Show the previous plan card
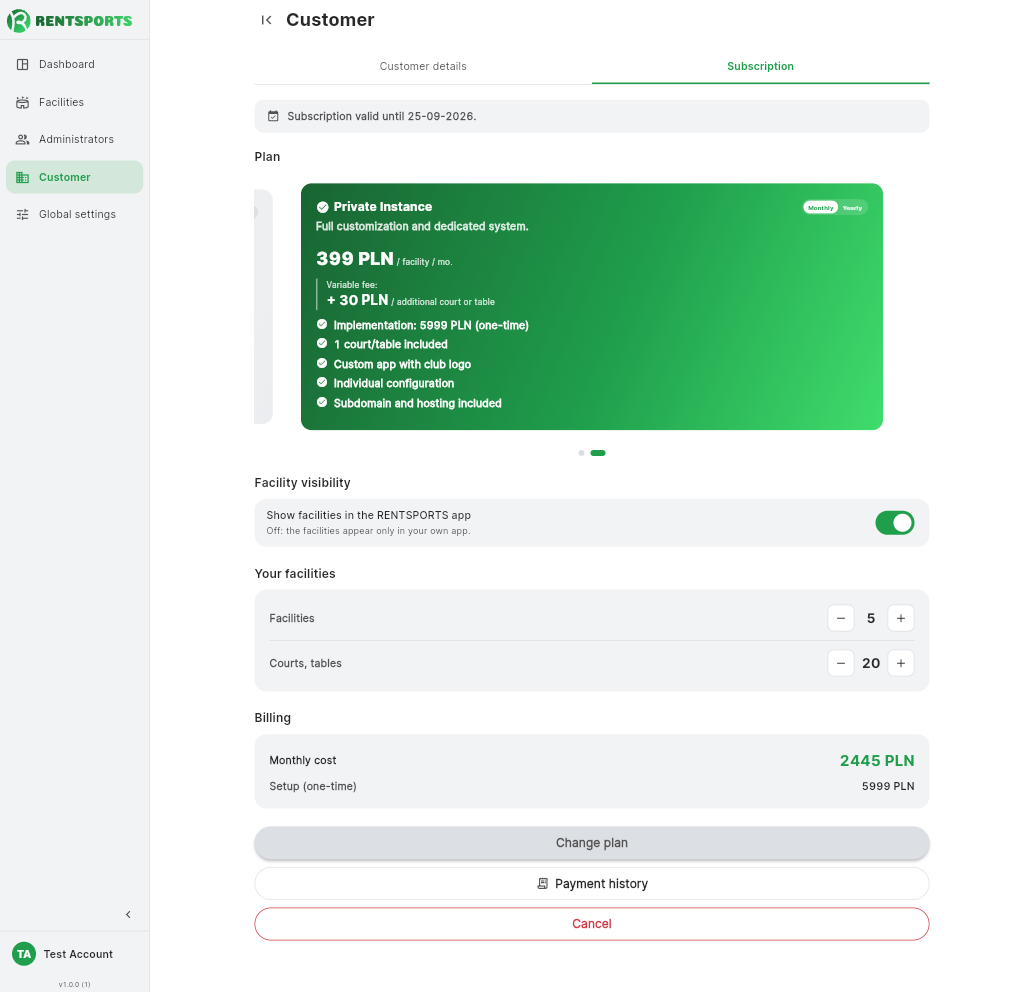 pos(263,307)
